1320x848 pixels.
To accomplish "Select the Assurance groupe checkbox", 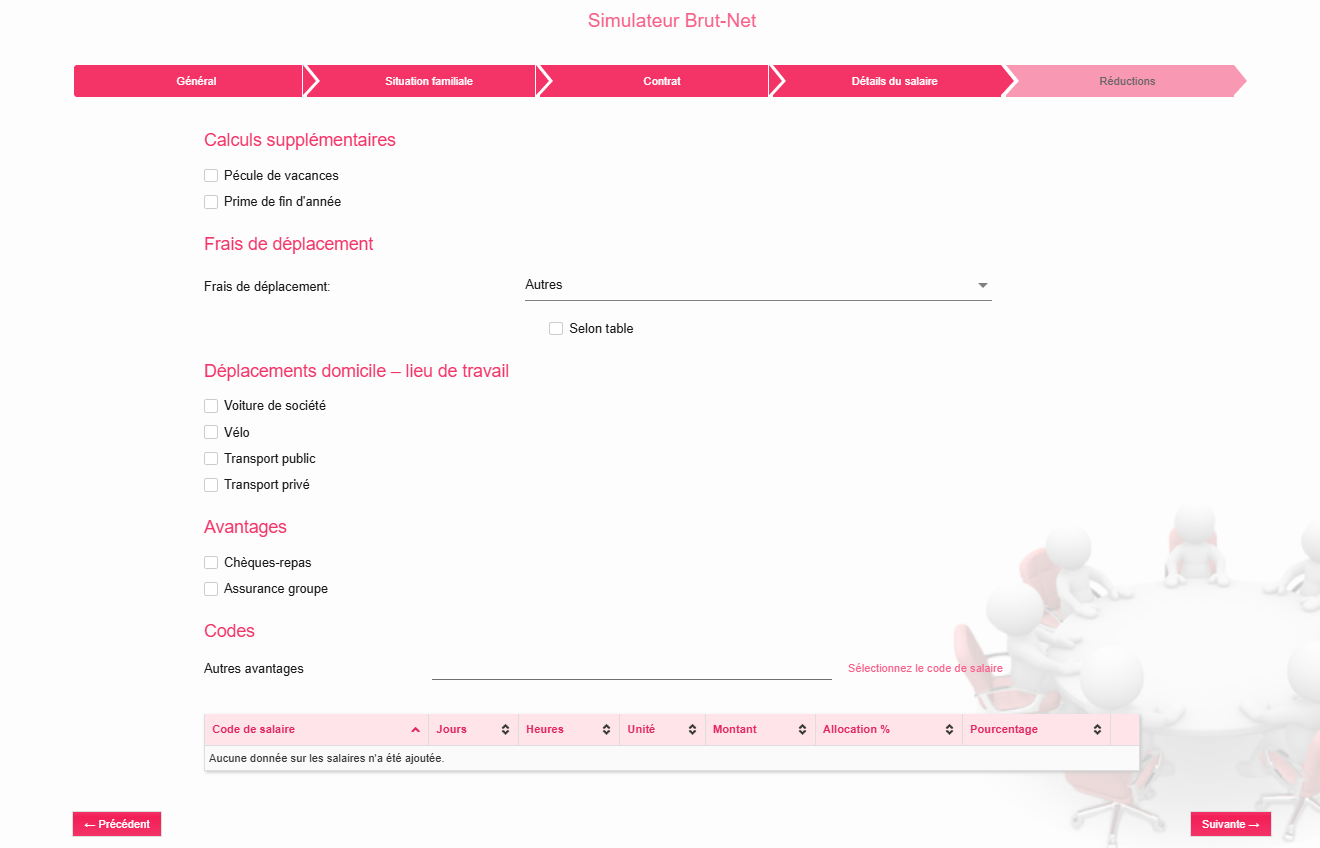I will (211, 589).
